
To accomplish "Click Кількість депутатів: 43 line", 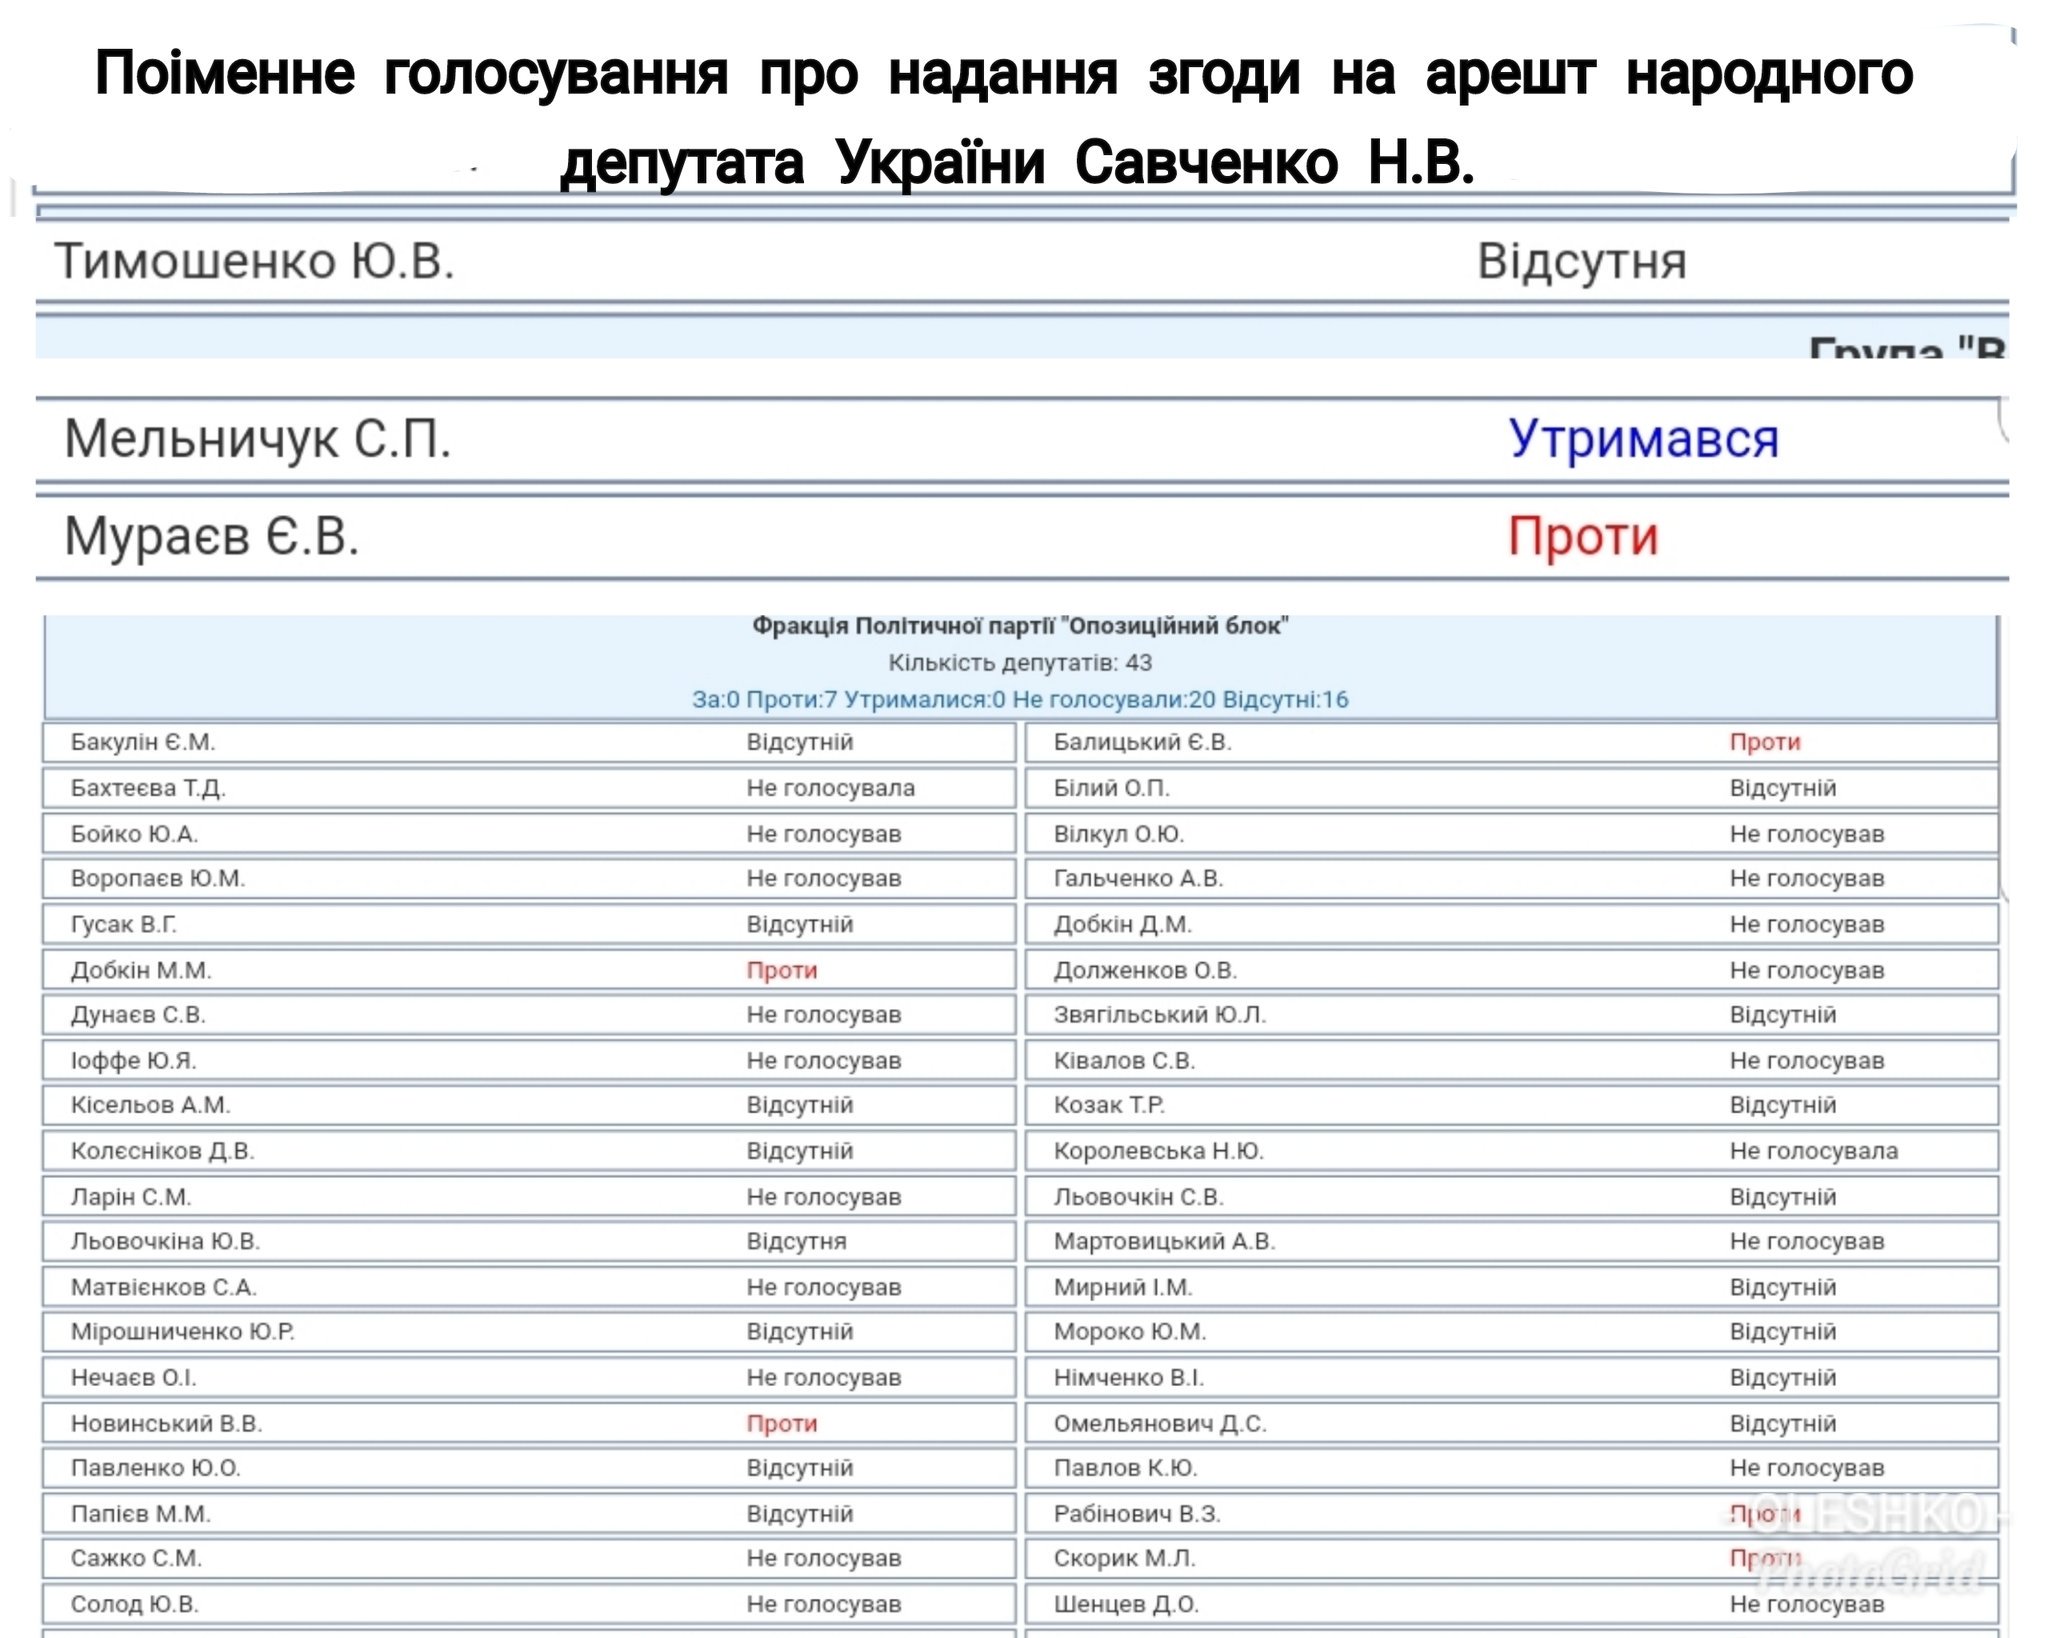I will (1020, 663).
